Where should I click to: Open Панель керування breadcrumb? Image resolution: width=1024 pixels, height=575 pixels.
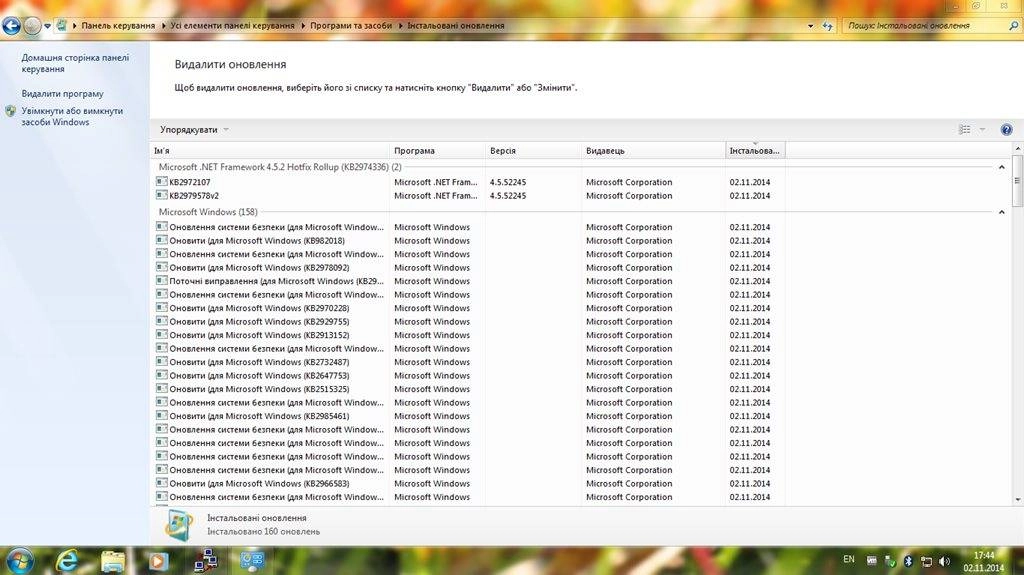click(118, 26)
